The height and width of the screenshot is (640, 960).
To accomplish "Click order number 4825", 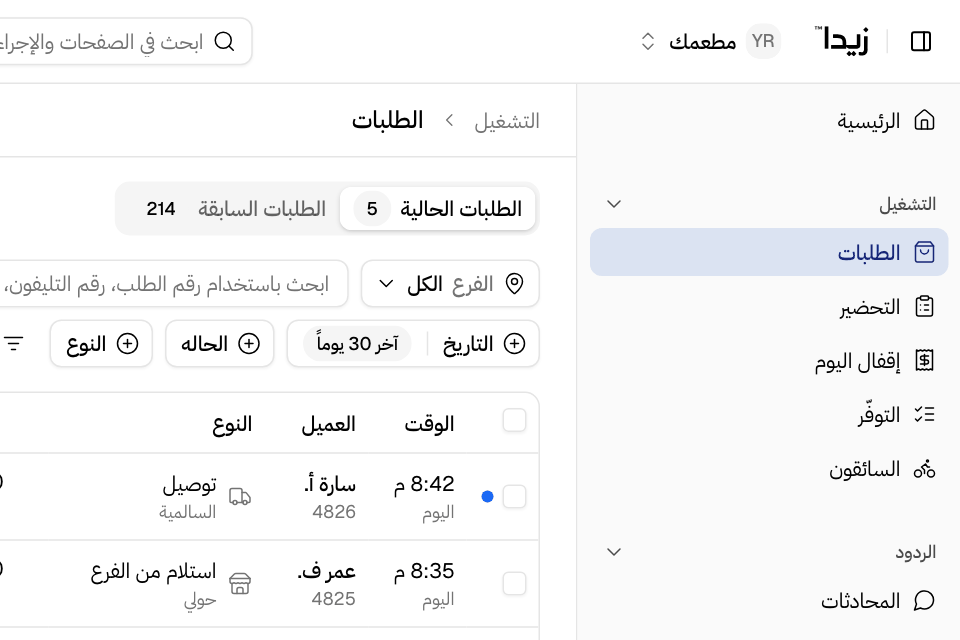I will pos(334,598).
